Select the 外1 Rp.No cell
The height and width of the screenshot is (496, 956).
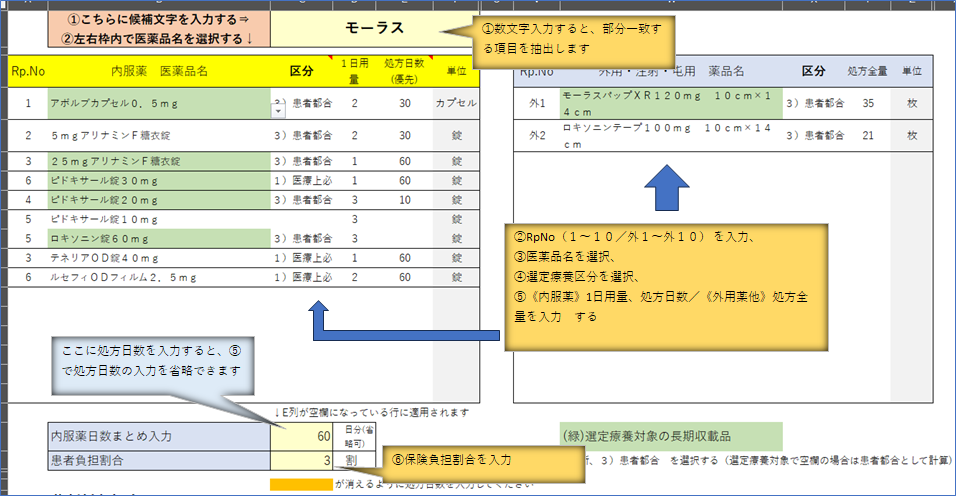coord(537,104)
